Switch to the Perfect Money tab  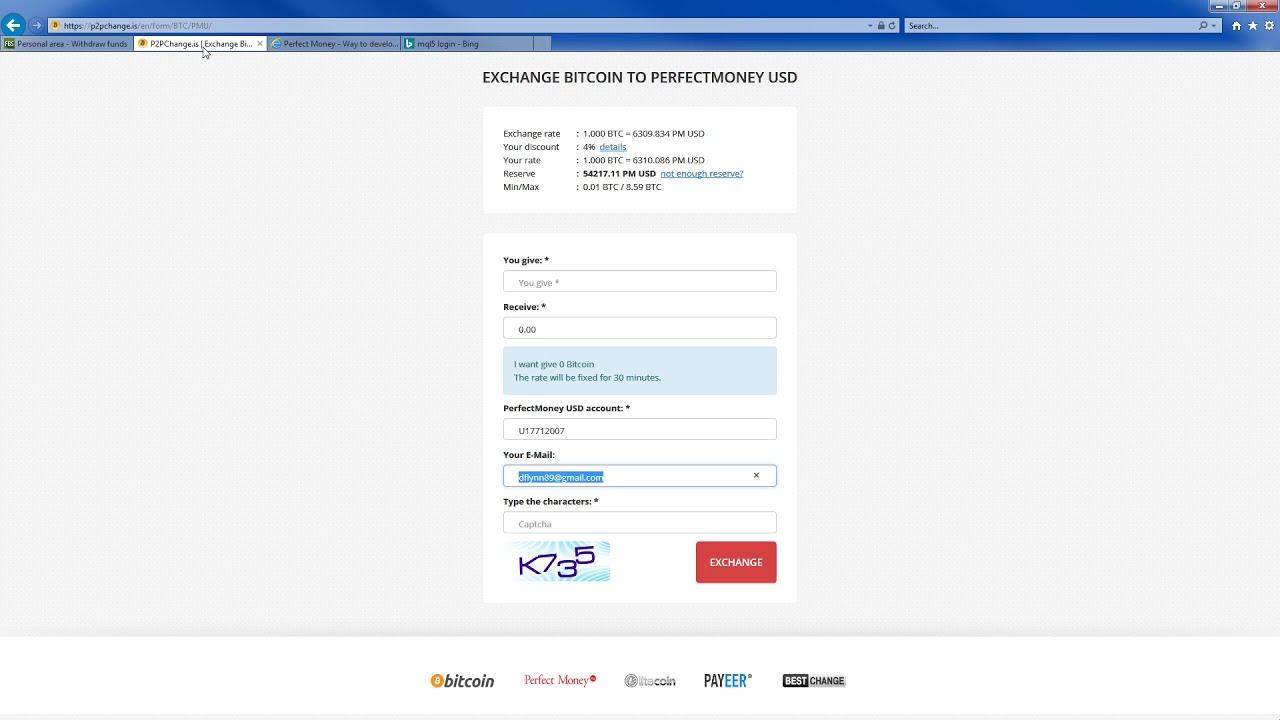335,44
